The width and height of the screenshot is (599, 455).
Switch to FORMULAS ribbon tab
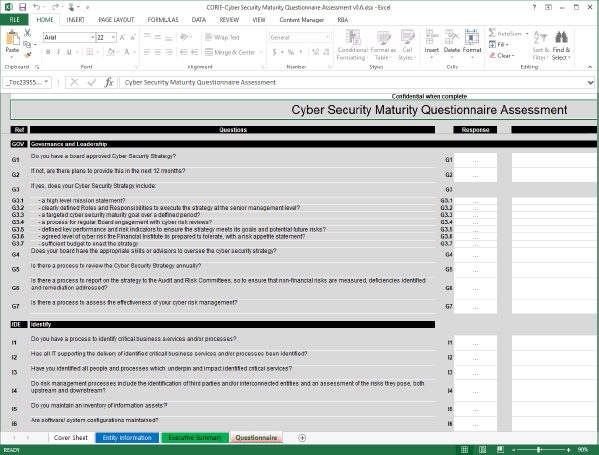(163, 19)
